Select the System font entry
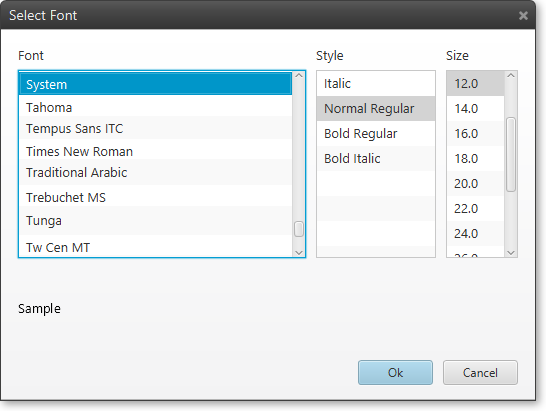546x411 pixels. (156, 84)
